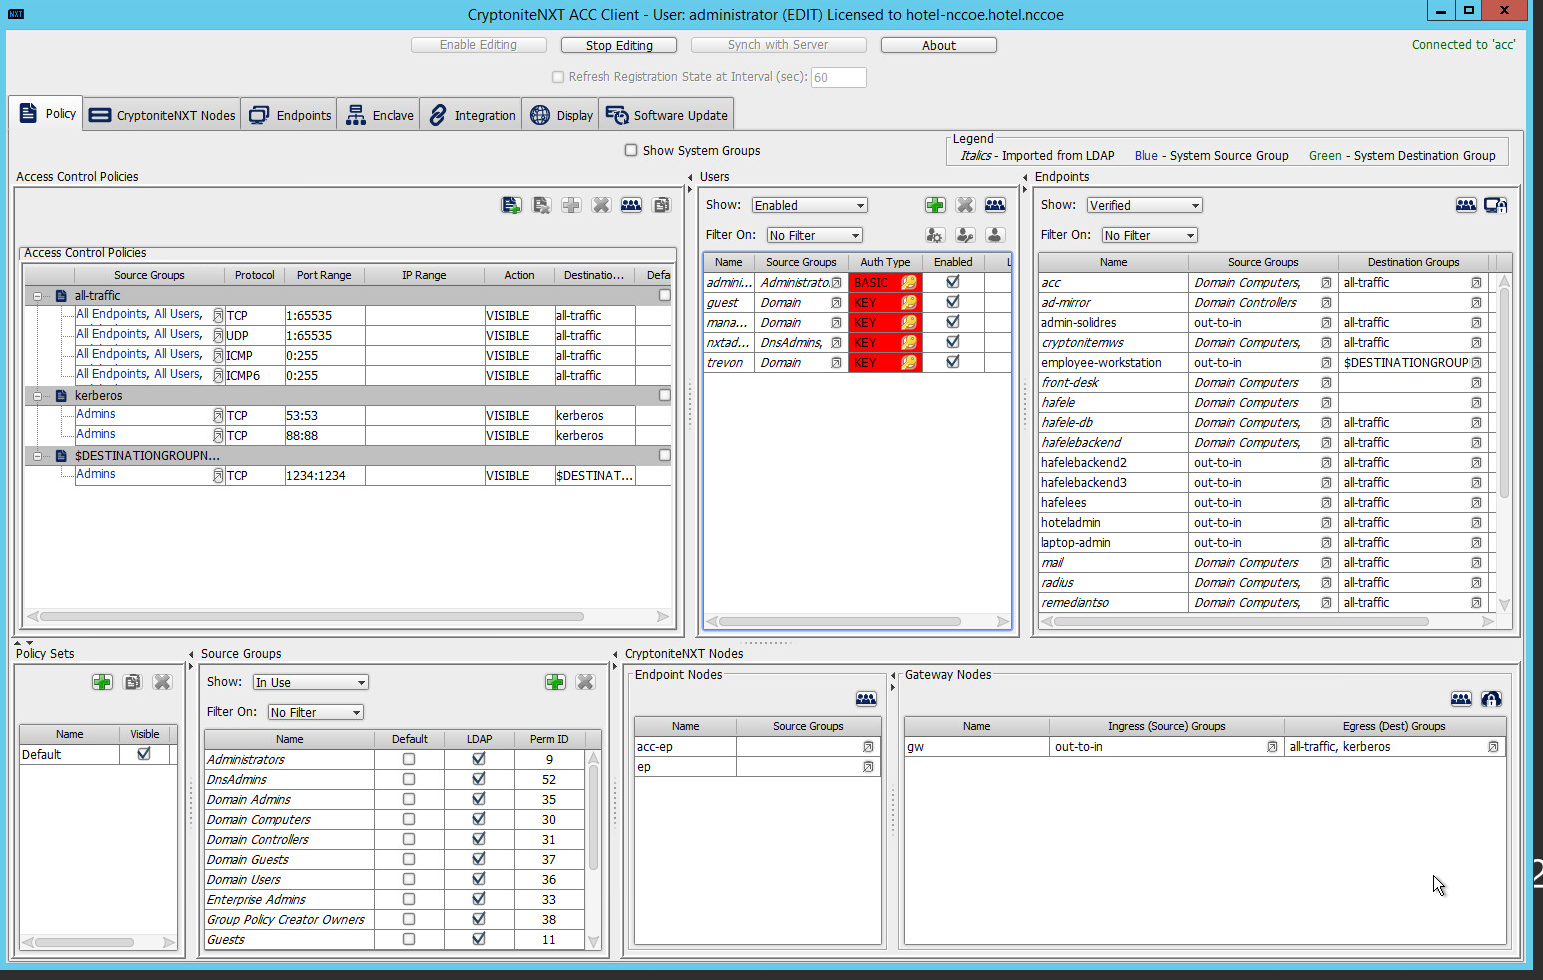Click the copy icon in Access Control Policies toolbar
1543x980 pixels.
(x=661, y=205)
